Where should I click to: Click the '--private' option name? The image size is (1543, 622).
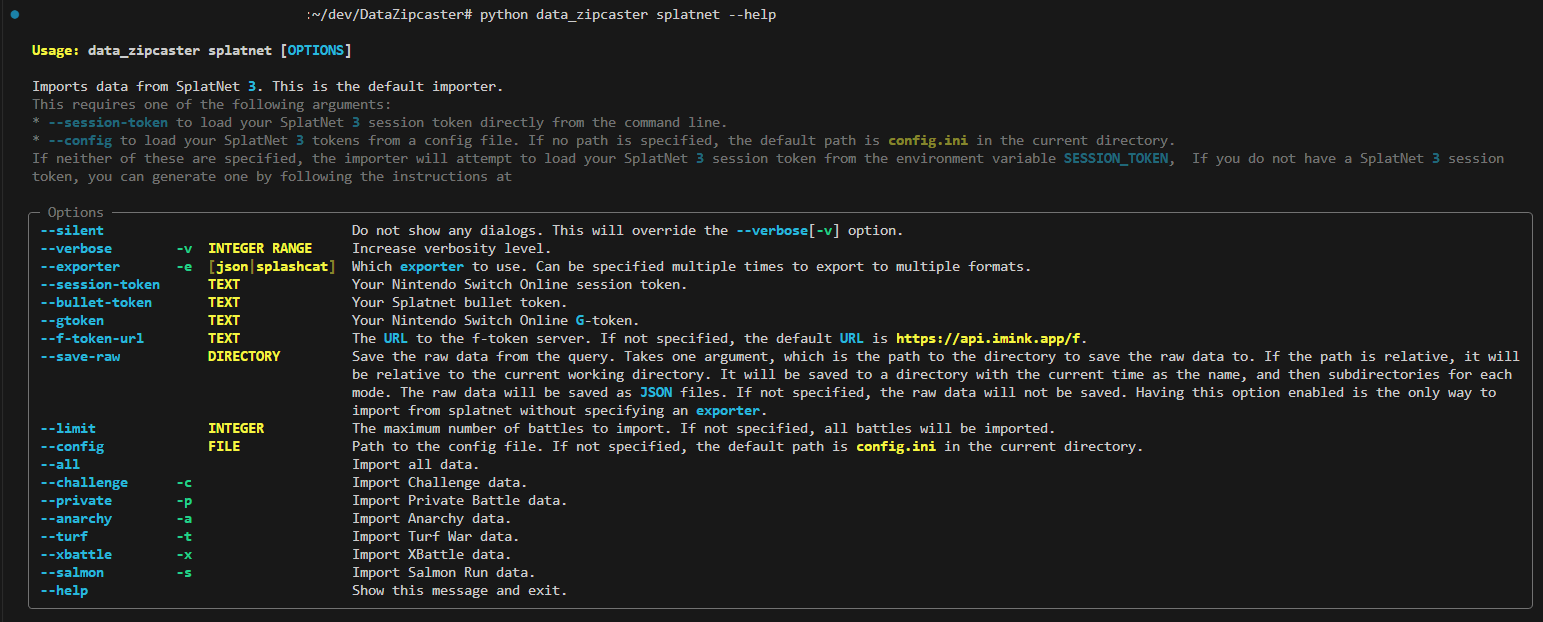point(76,501)
